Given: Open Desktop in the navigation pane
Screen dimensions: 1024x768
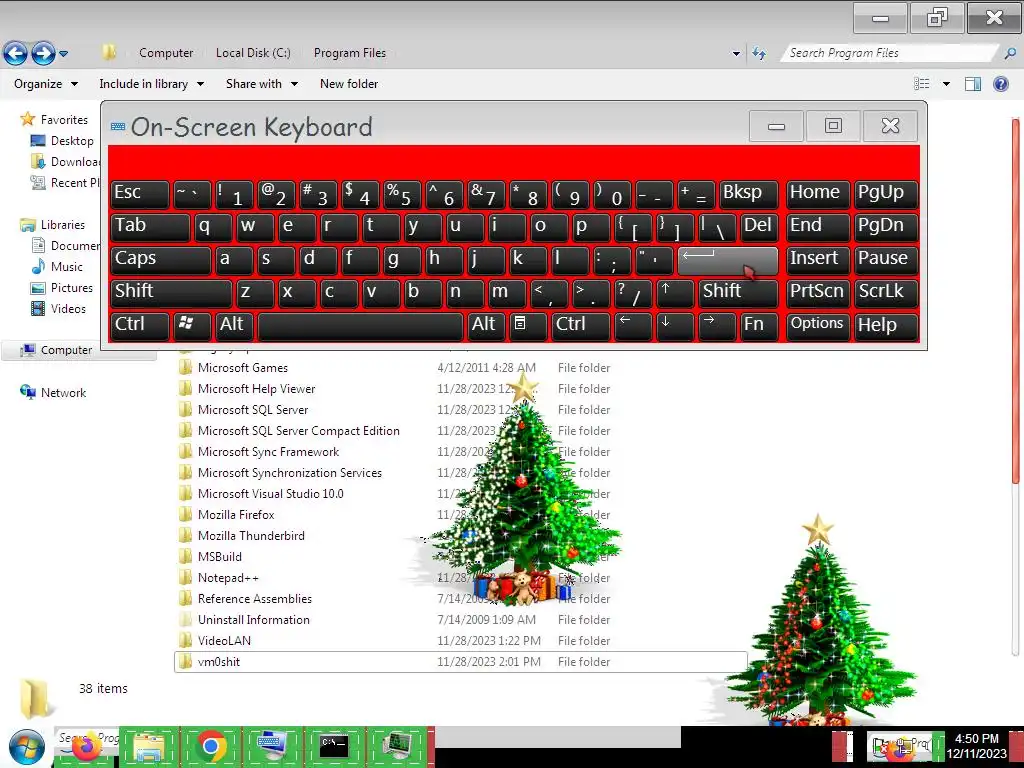Looking at the screenshot, I should pyautogui.click(x=72, y=140).
